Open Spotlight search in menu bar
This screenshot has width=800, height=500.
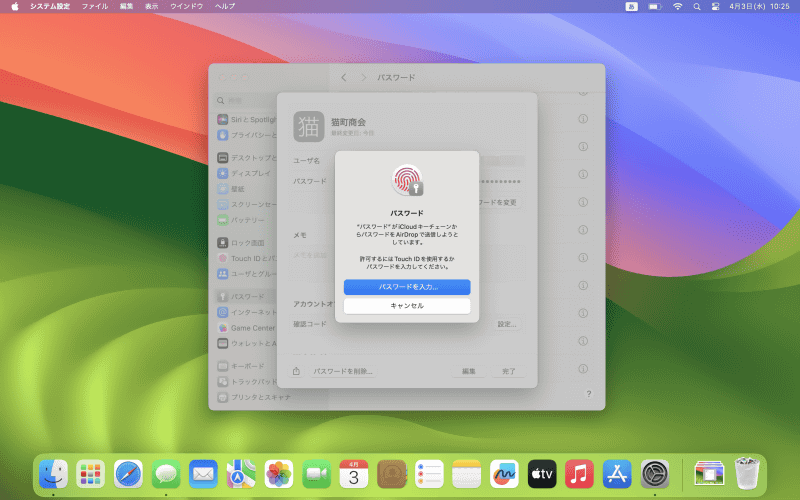pos(696,6)
